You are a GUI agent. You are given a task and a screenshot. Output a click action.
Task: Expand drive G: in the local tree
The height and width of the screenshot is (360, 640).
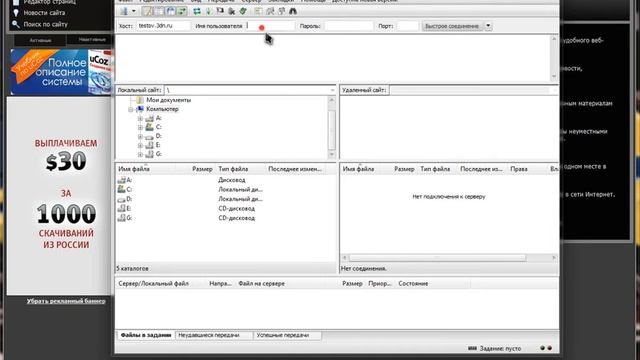pyautogui.click(x=140, y=154)
